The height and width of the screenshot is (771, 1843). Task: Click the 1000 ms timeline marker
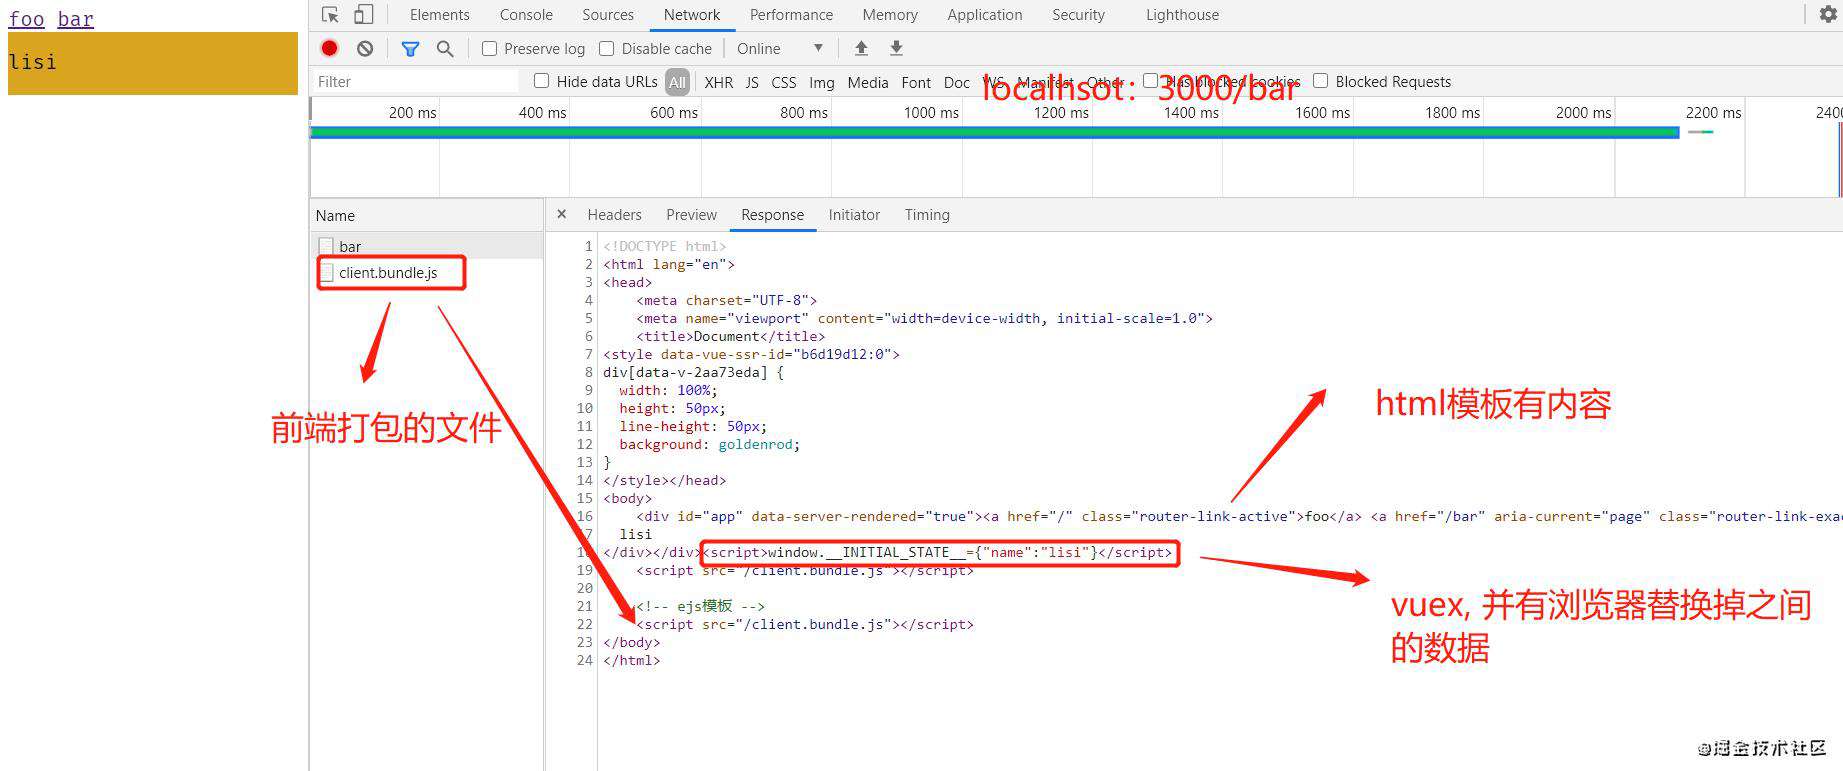click(x=931, y=113)
